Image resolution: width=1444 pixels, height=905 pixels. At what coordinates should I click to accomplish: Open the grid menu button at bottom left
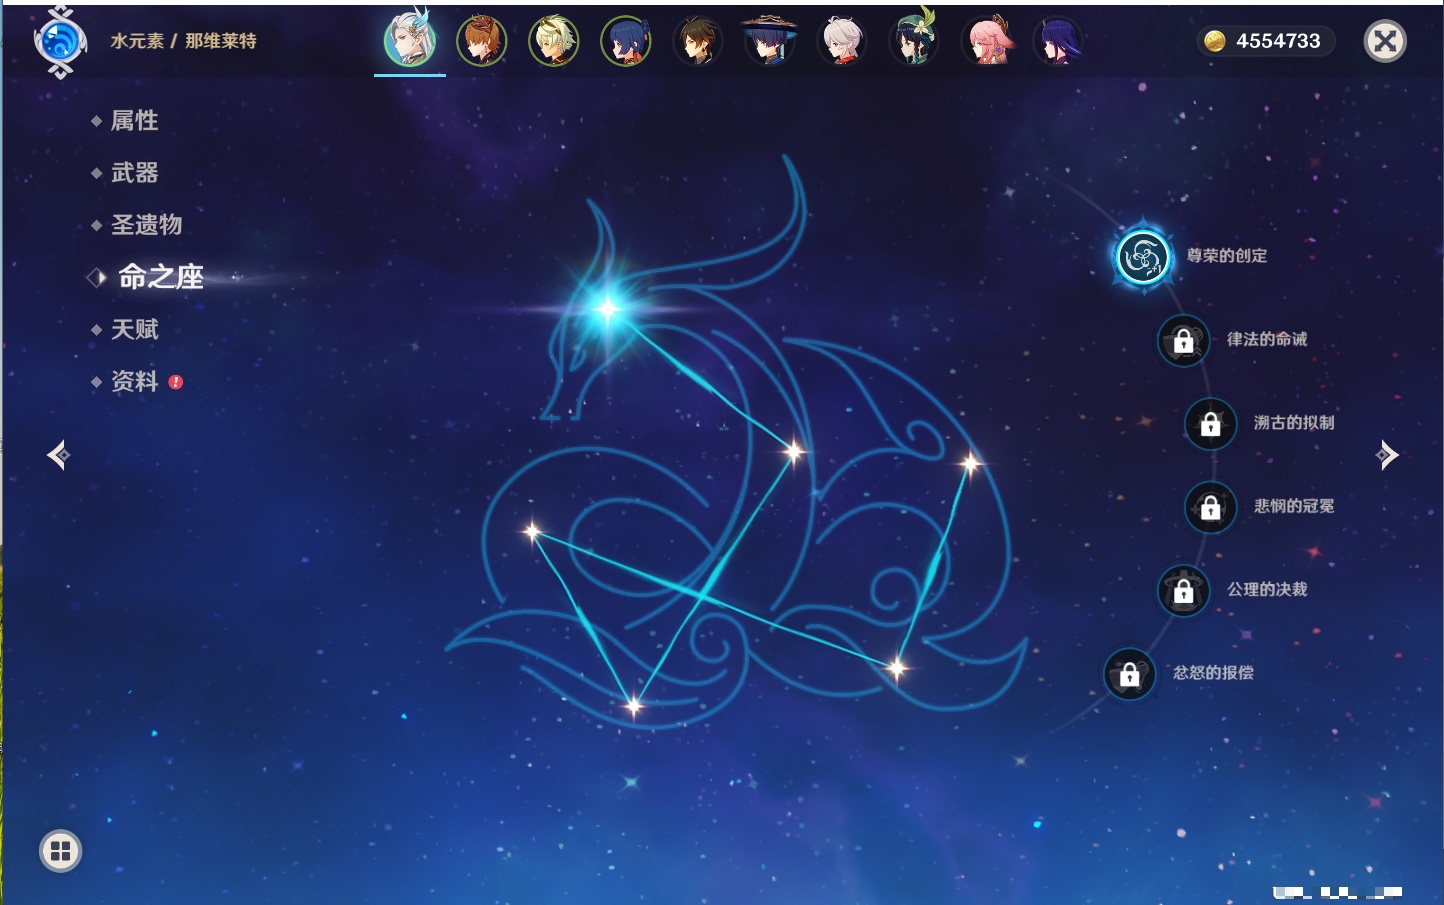point(61,851)
